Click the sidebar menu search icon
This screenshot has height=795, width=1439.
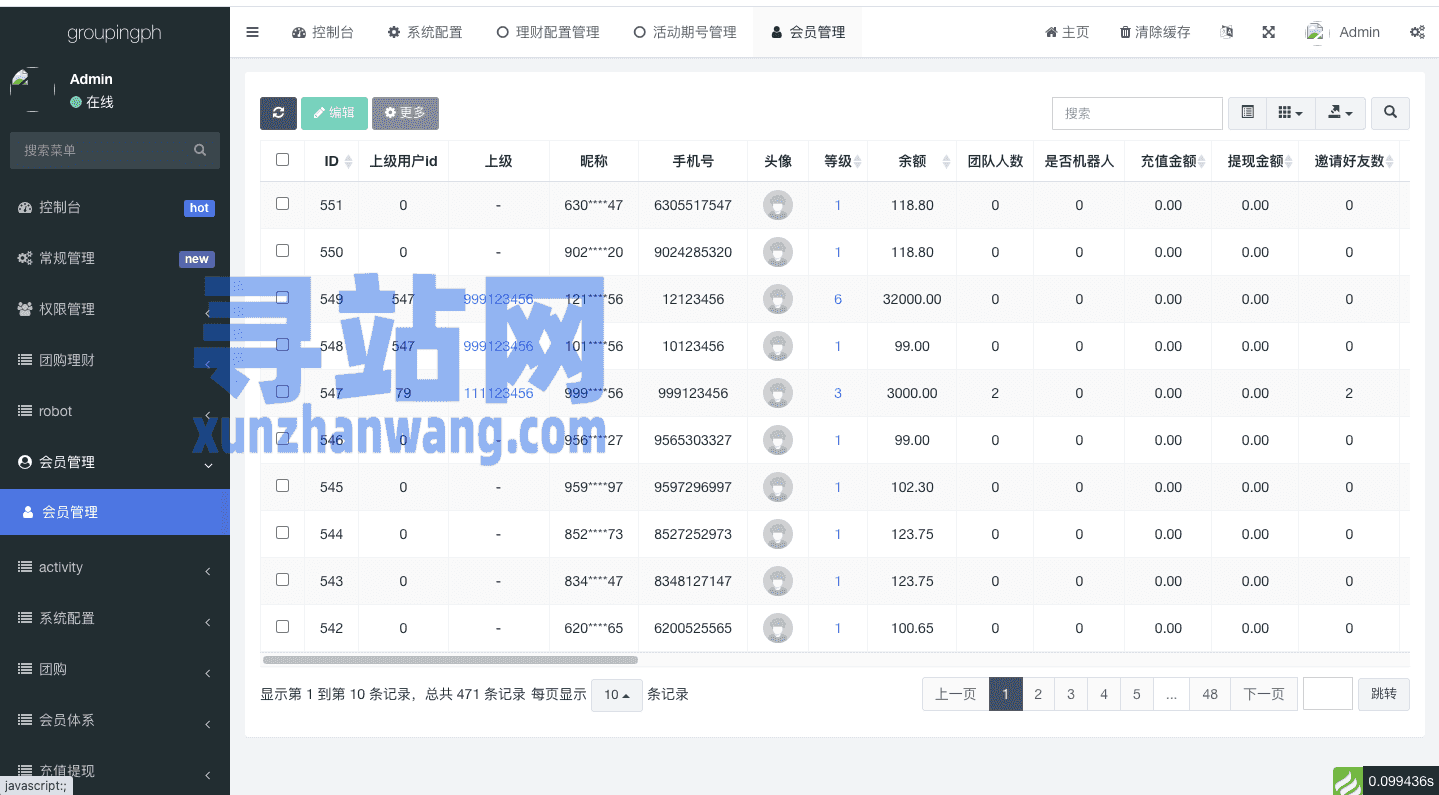pos(200,150)
